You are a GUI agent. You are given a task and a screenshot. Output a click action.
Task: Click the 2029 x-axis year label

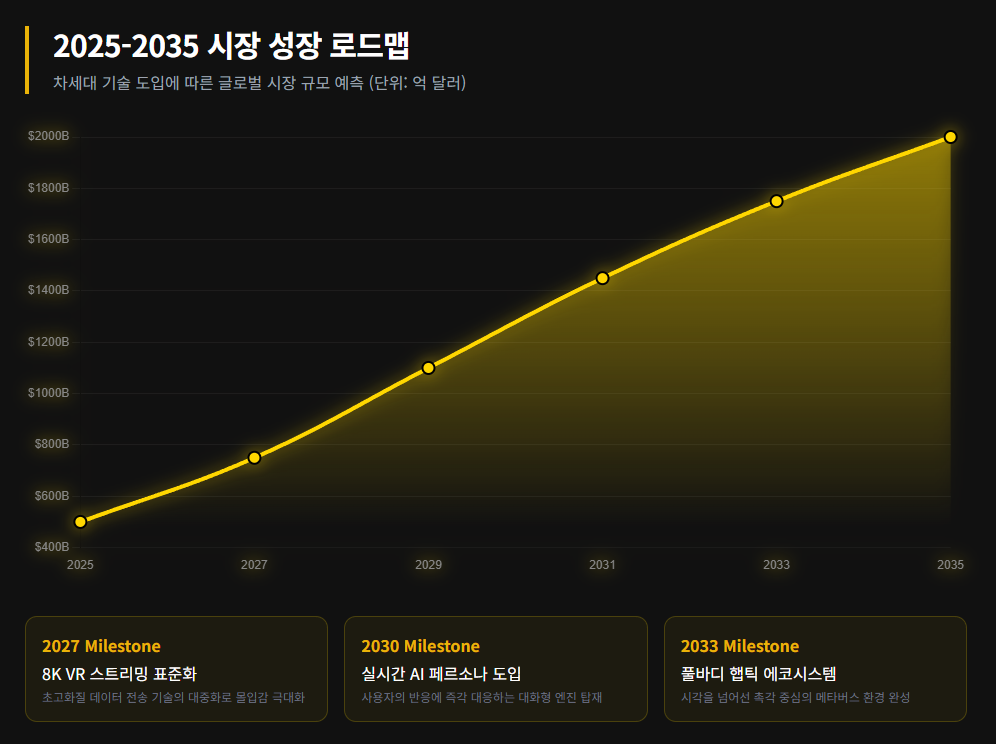pos(428,565)
